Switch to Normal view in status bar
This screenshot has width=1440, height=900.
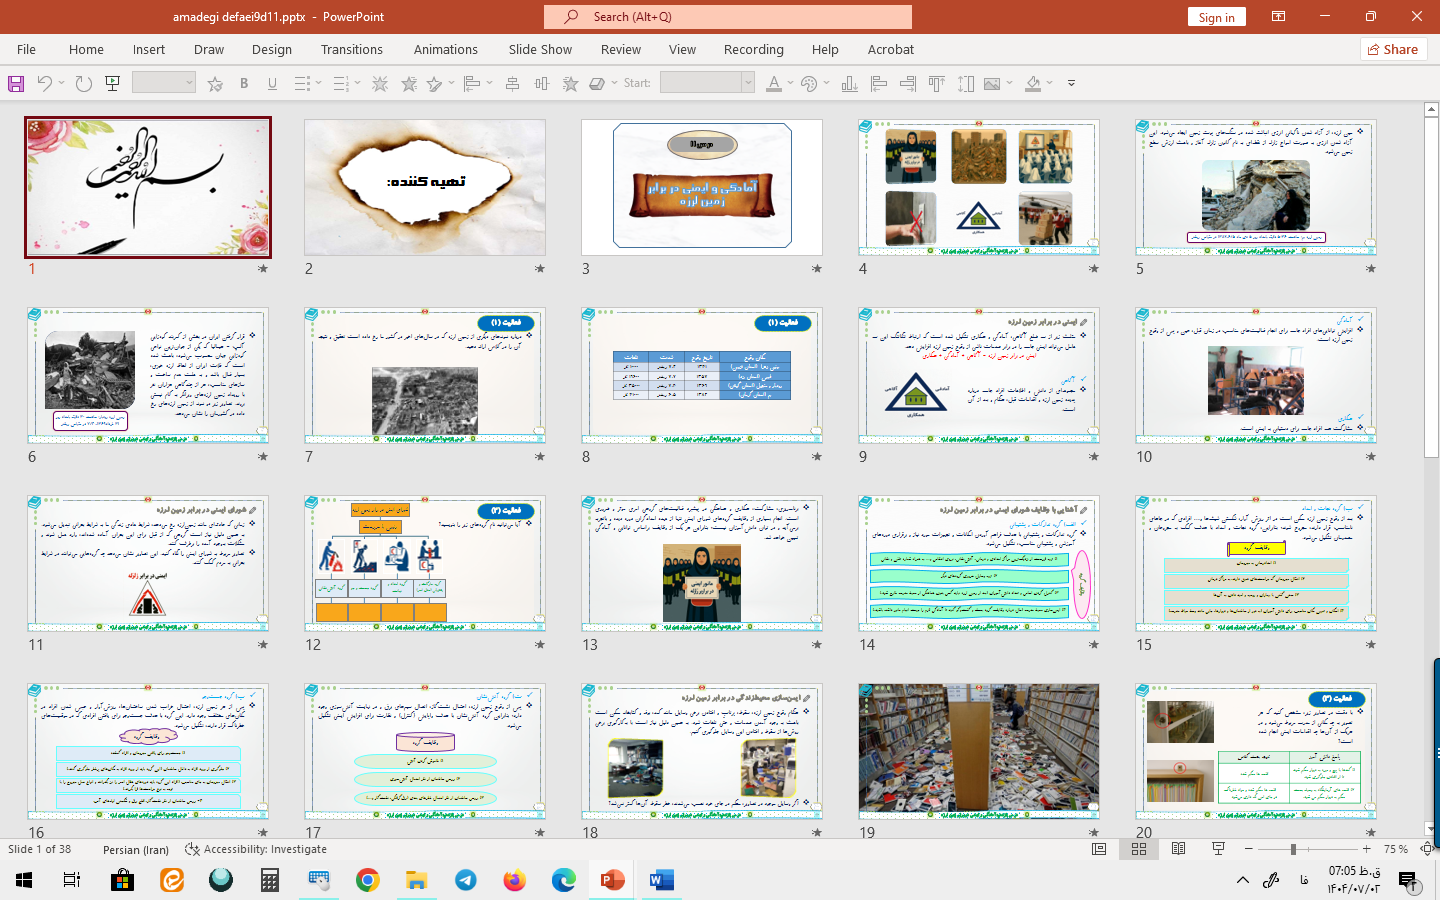[x=1099, y=849]
